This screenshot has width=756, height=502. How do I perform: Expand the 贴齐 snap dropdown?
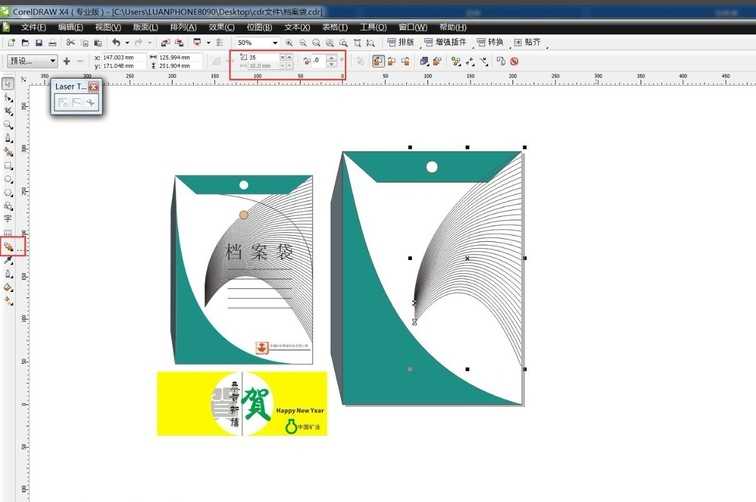click(x=548, y=43)
